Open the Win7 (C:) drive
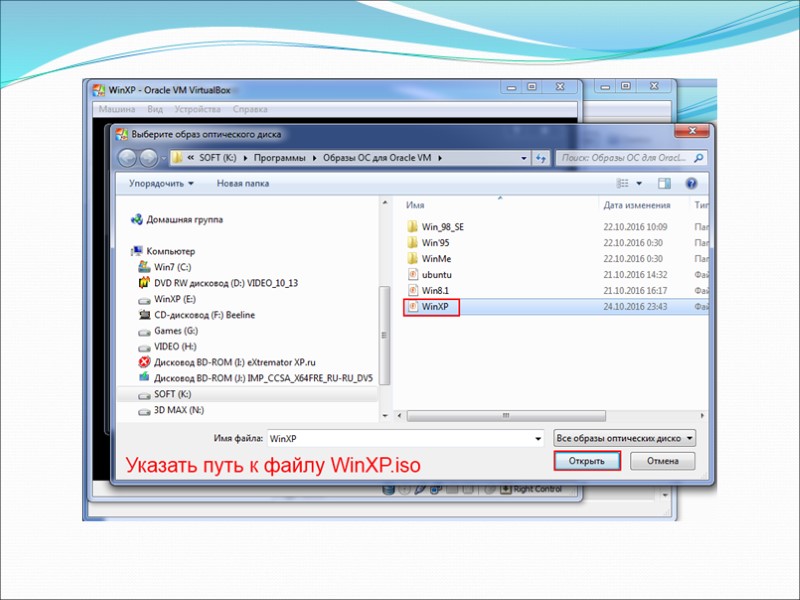The image size is (800, 600). [165, 267]
